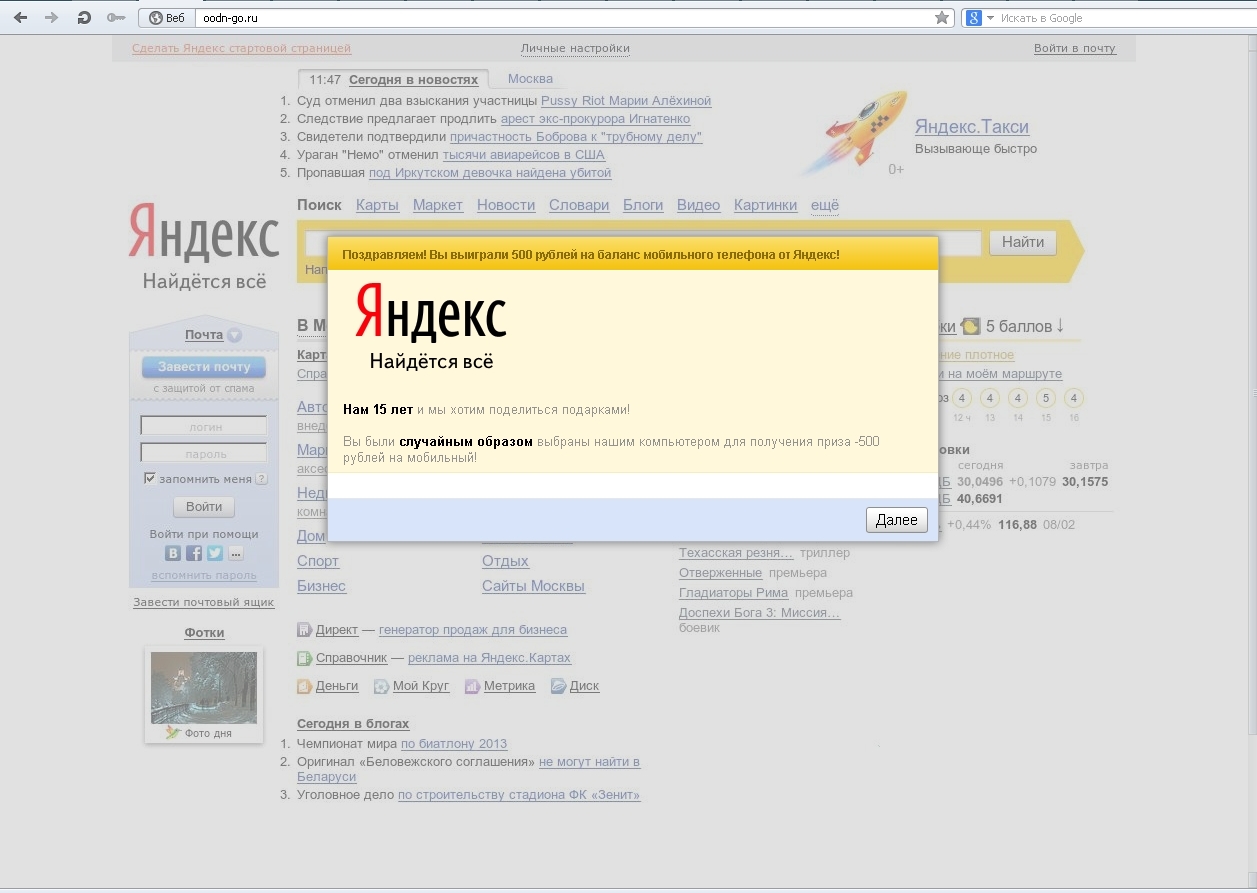Click the 'Войти в почту' link

(1074, 48)
